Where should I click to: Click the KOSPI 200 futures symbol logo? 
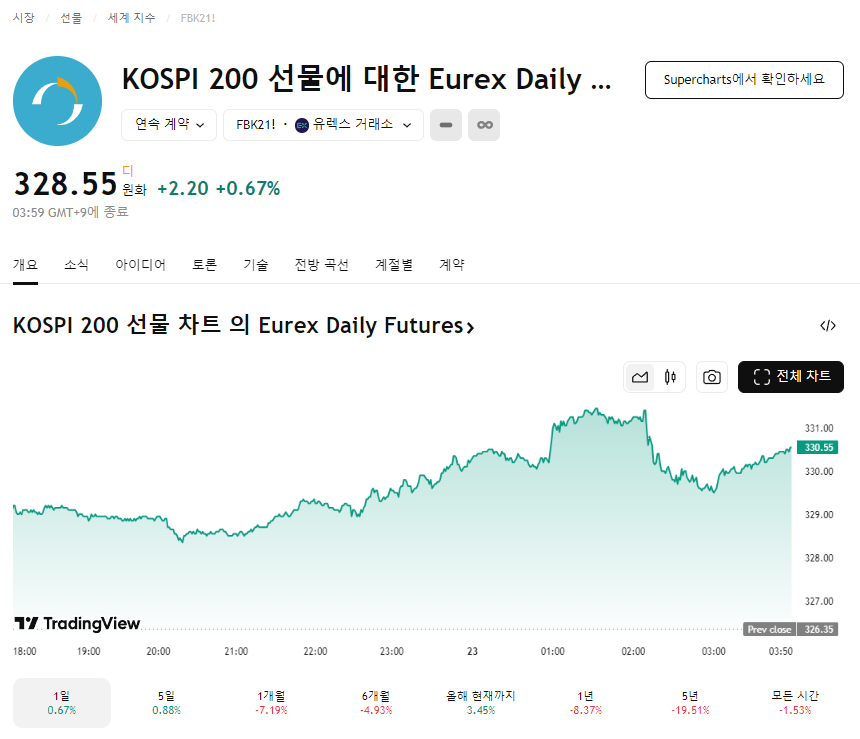(x=57, y=100)
